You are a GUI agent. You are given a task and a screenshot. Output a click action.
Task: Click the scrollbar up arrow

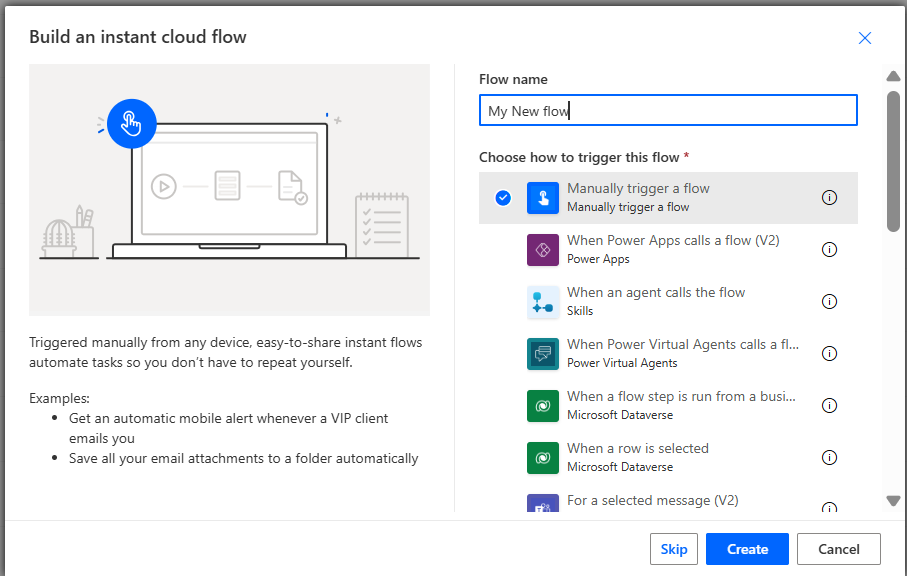(x=894, y=76)
